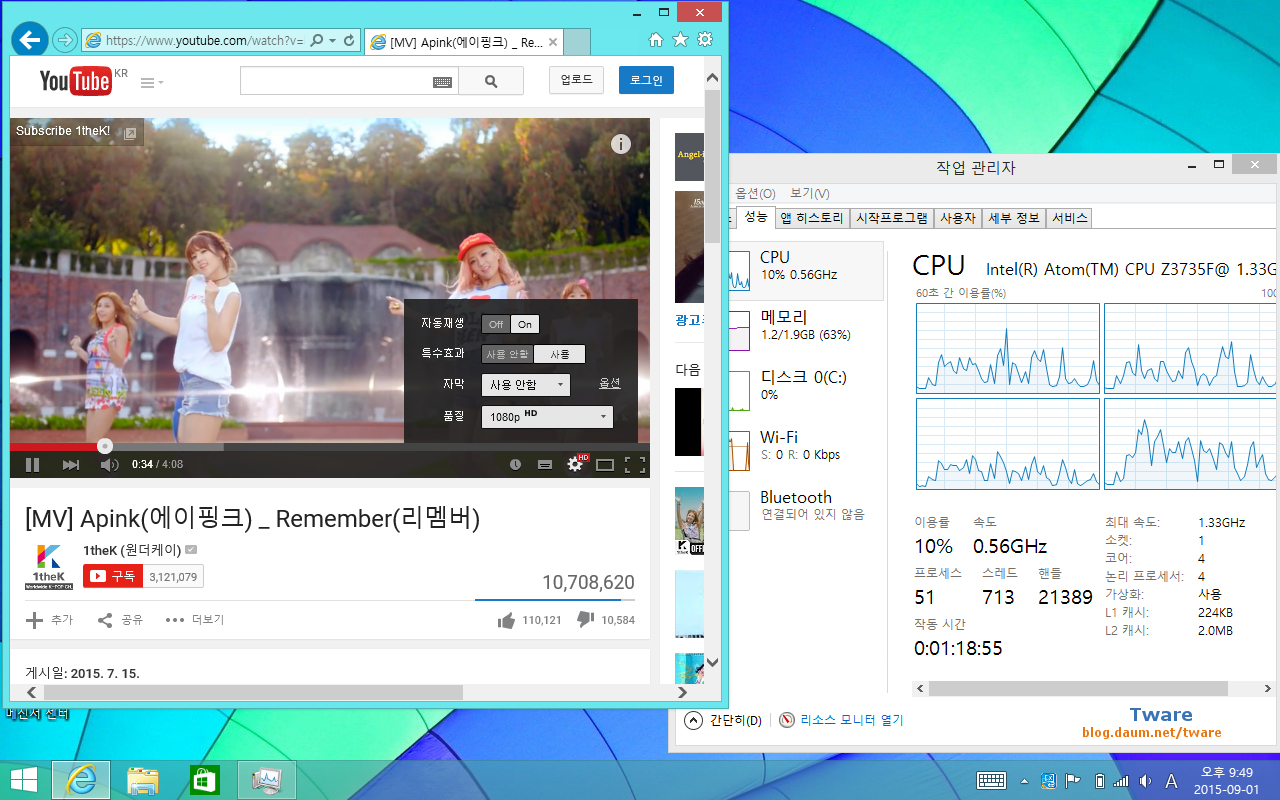This screenshot has height=800, width=1280.
Task: Click the Windows Start button
Action: (x=24, y=780)
